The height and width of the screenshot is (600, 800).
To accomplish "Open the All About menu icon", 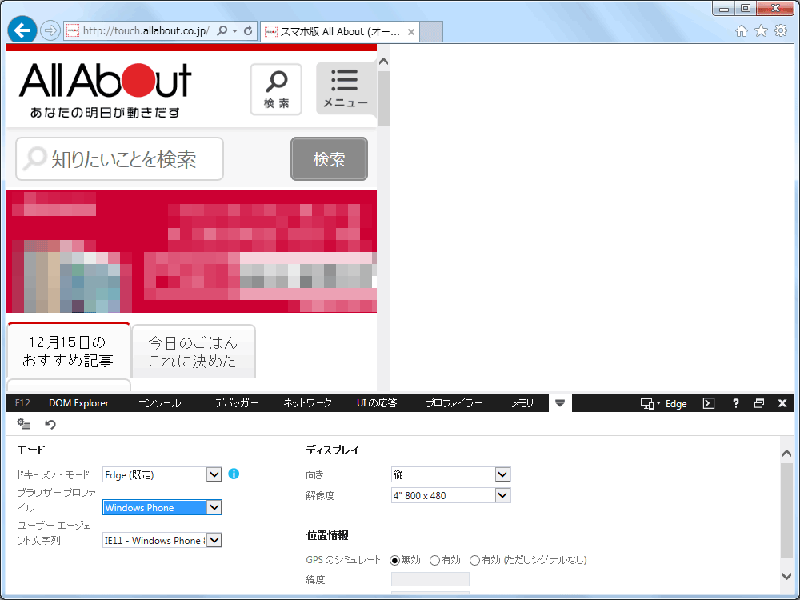I will click(345, 89).
